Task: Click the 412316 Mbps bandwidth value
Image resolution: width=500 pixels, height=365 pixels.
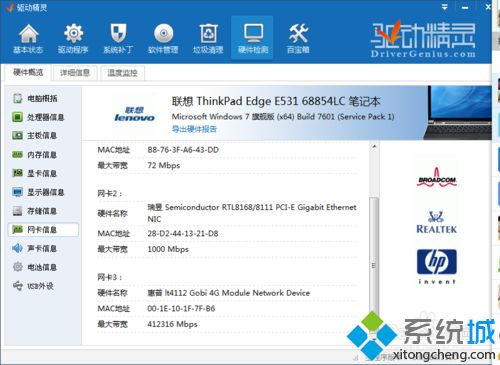Action: pos(172,324)
